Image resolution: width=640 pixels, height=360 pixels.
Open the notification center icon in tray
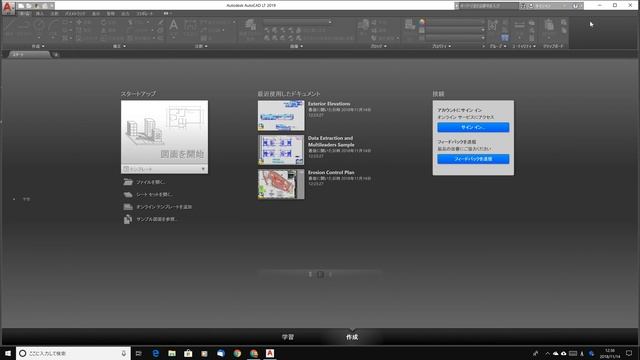tap(629, 353)
